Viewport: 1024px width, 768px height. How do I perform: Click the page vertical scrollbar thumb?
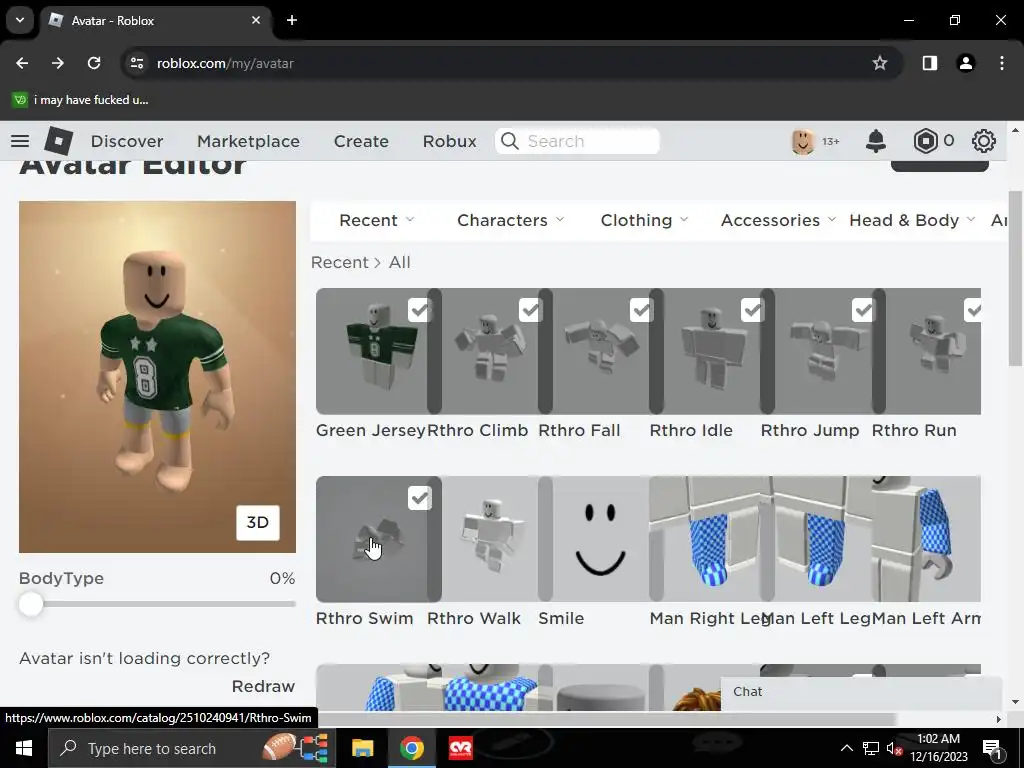(1014, 278)
